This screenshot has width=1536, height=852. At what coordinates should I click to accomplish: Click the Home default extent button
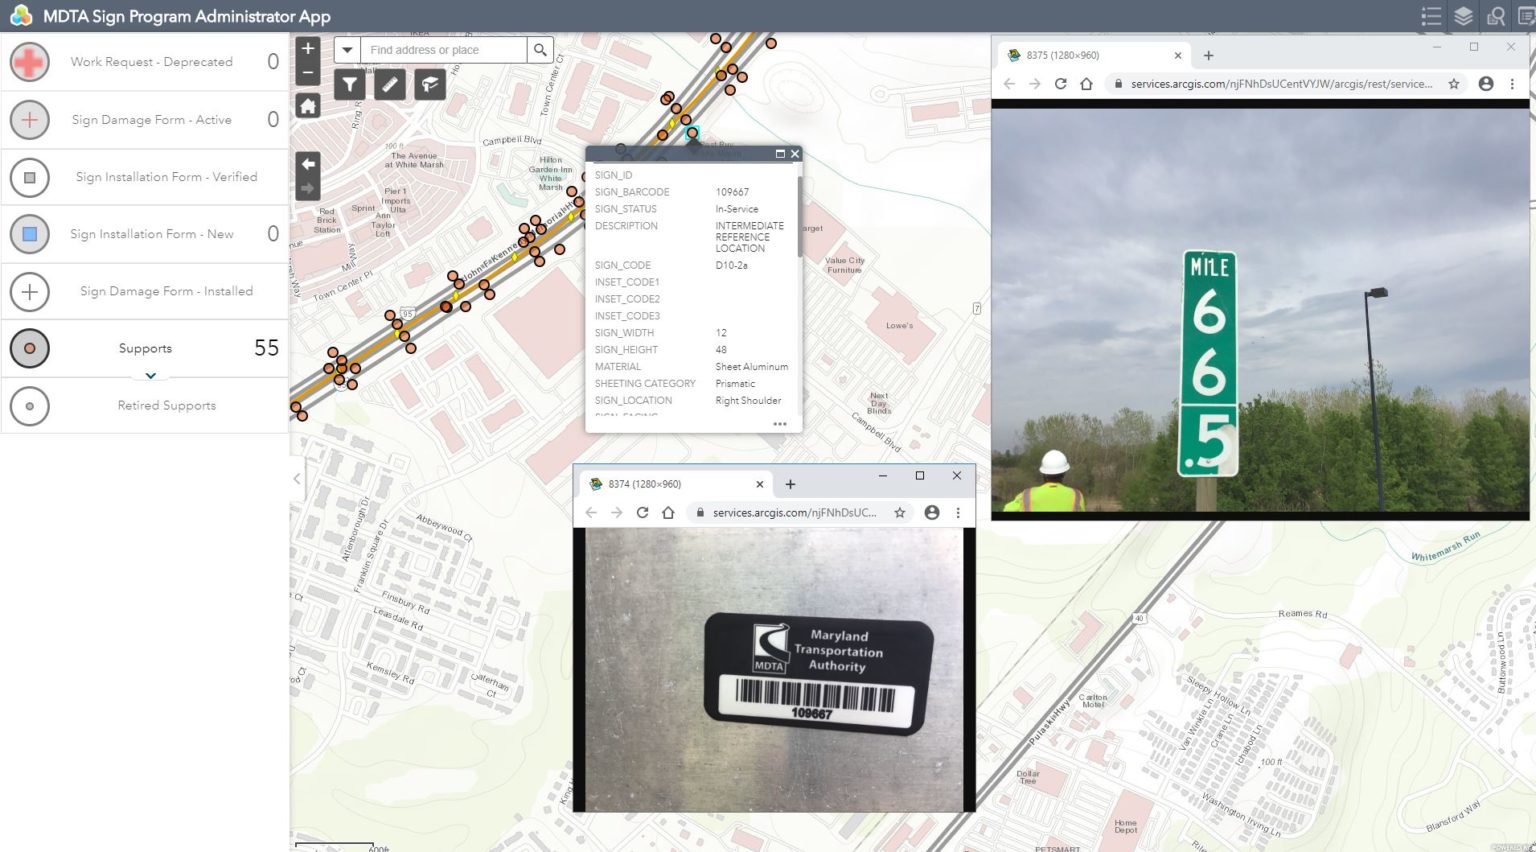pyautogui.click(x=307, y=105)
